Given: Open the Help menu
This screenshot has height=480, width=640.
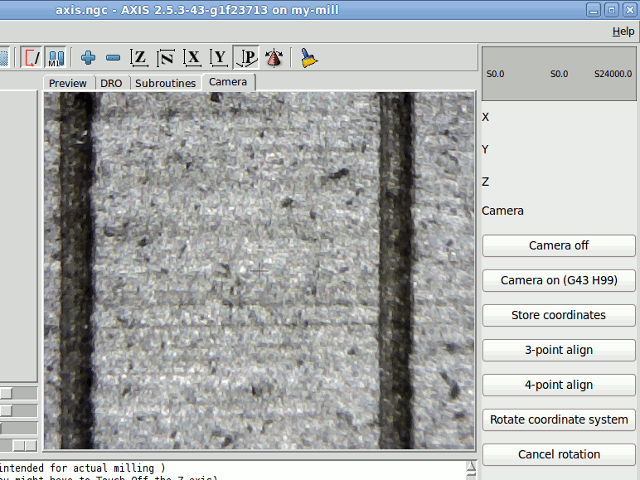Looking at the screenshot, I should click(x=622, y=32).
